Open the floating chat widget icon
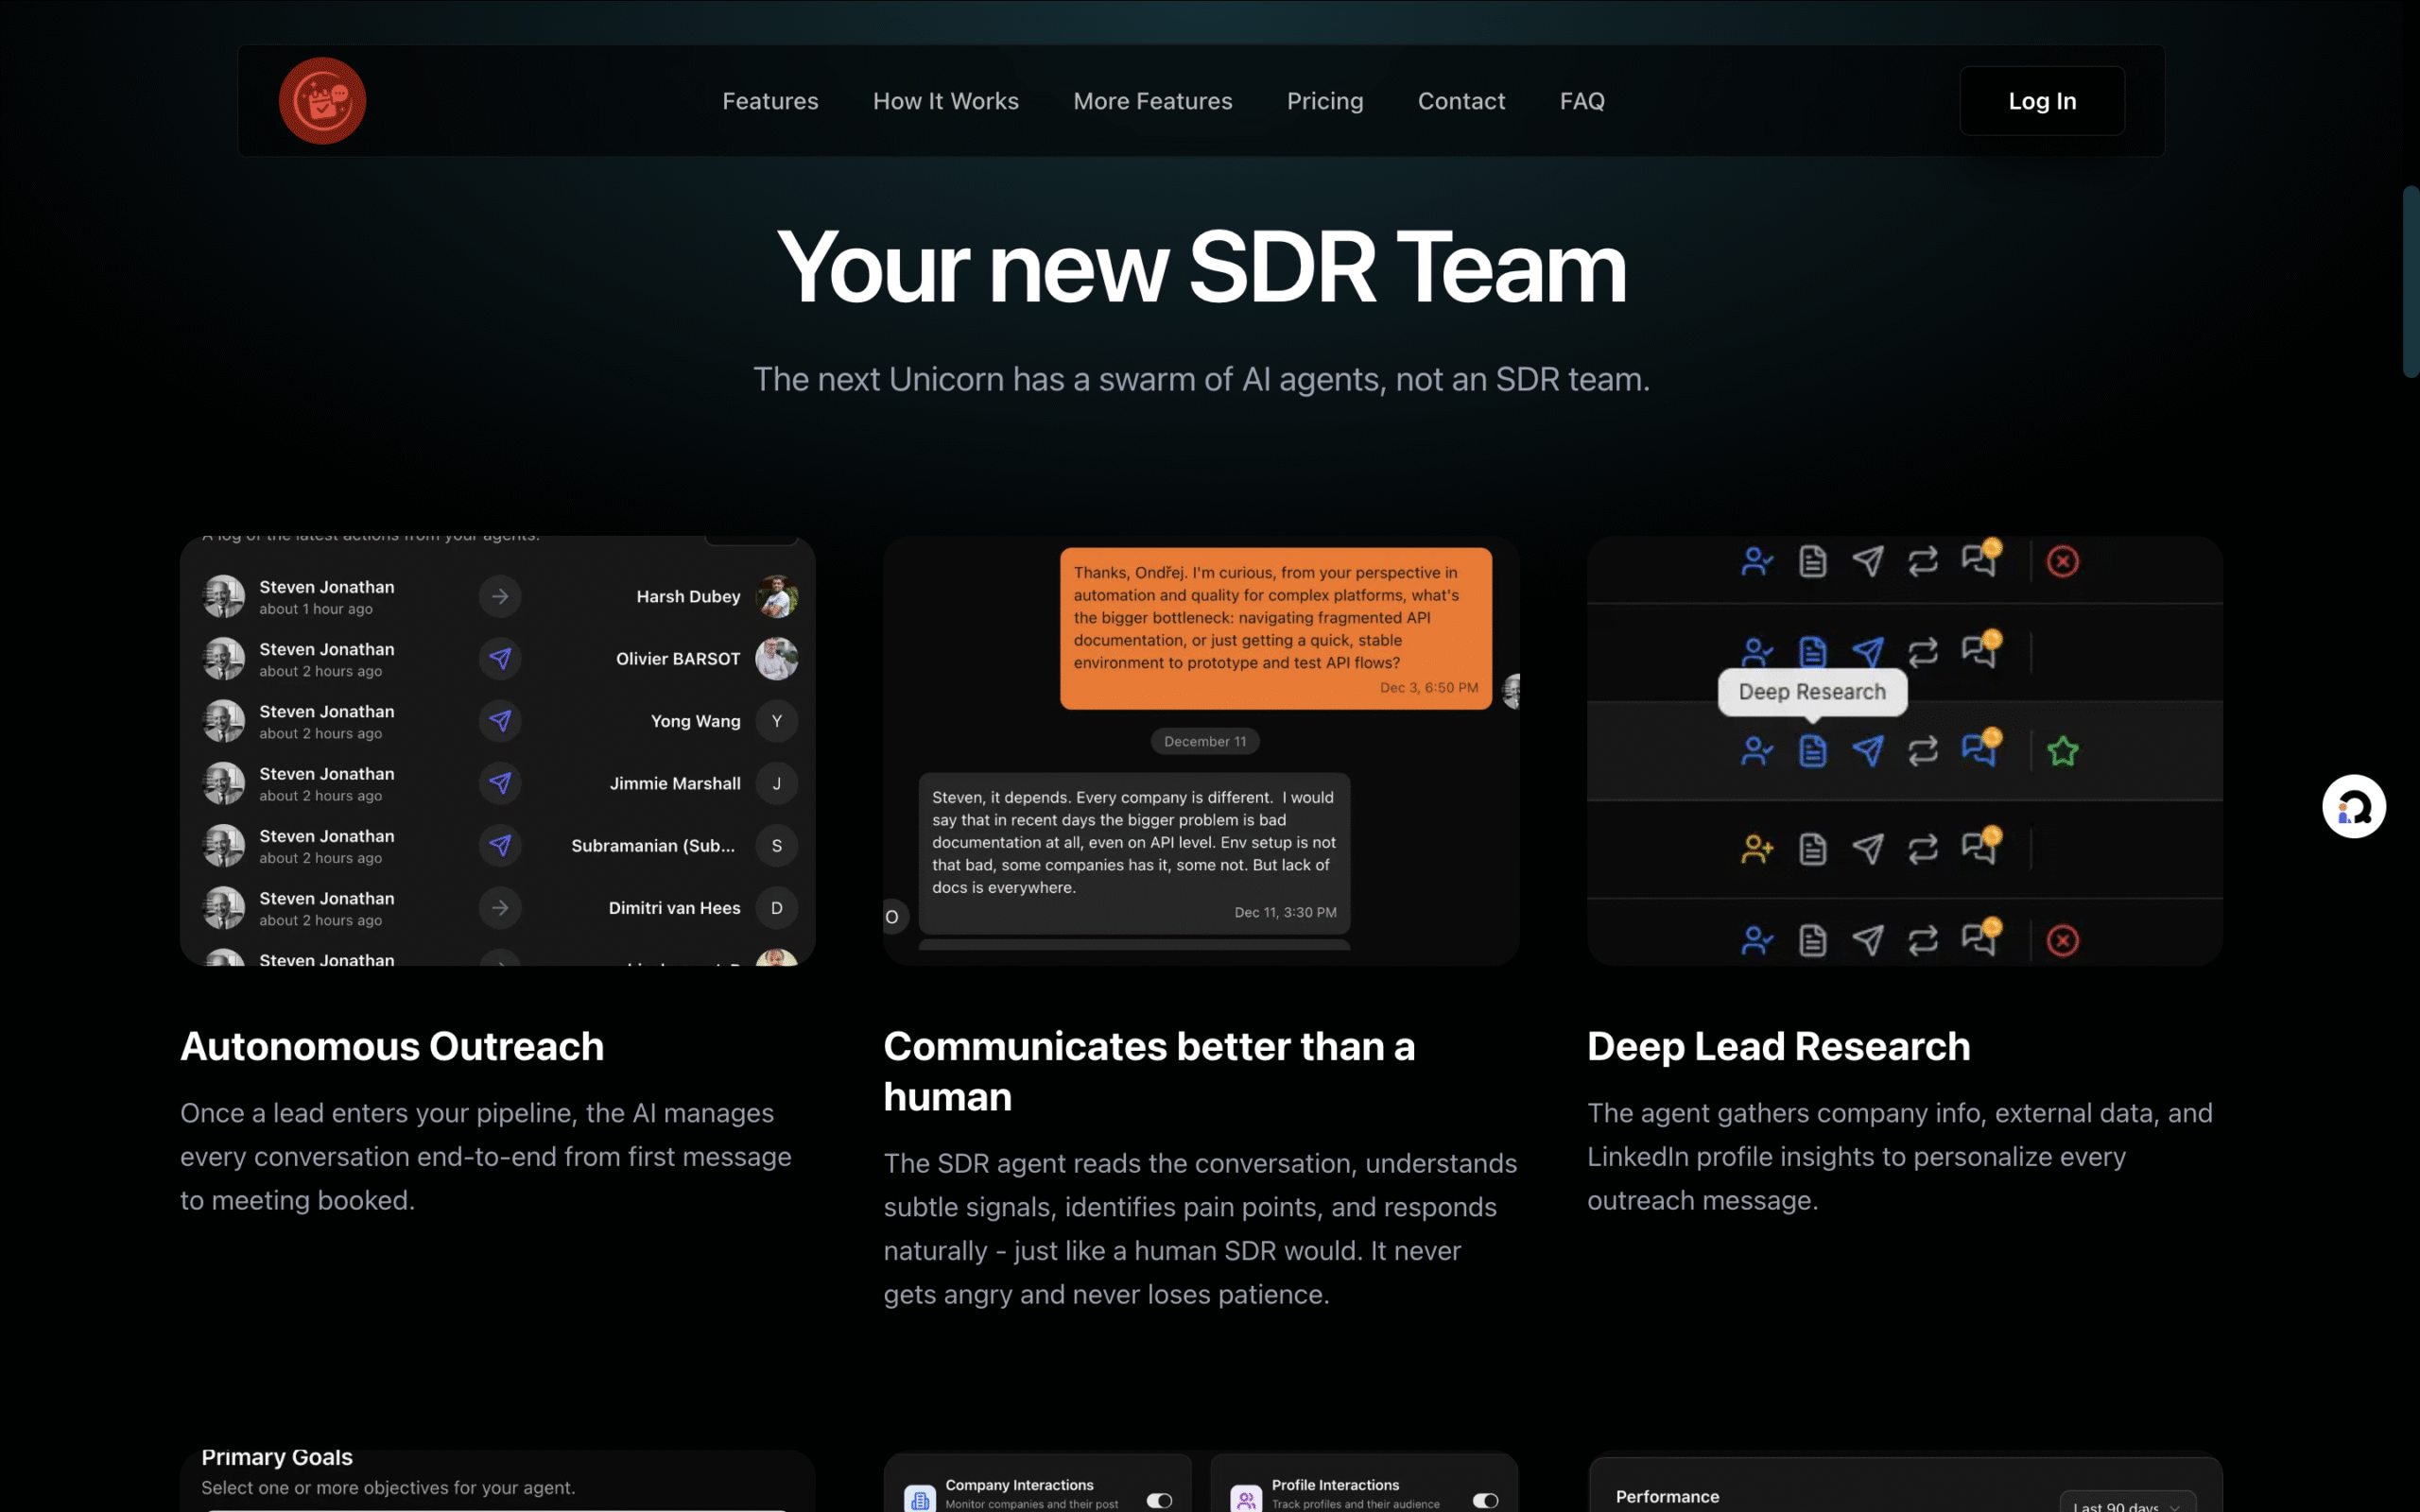The height and width of the screenshot is (1512, 2420). [2353, 806]
